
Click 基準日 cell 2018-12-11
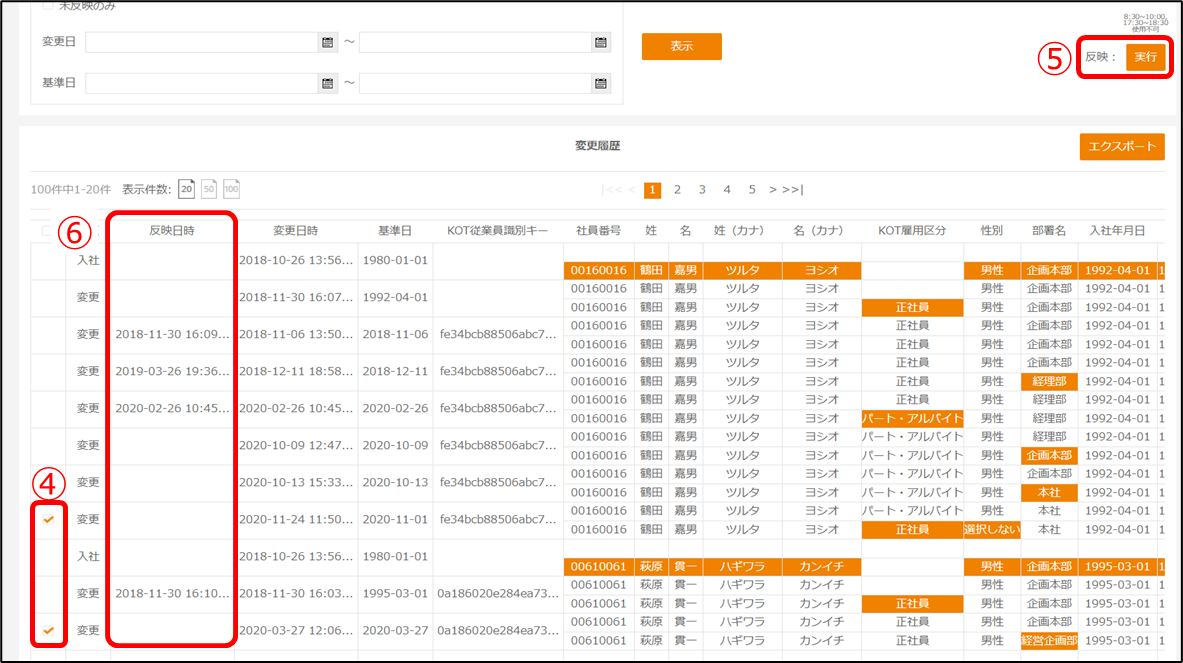[395, 371]
